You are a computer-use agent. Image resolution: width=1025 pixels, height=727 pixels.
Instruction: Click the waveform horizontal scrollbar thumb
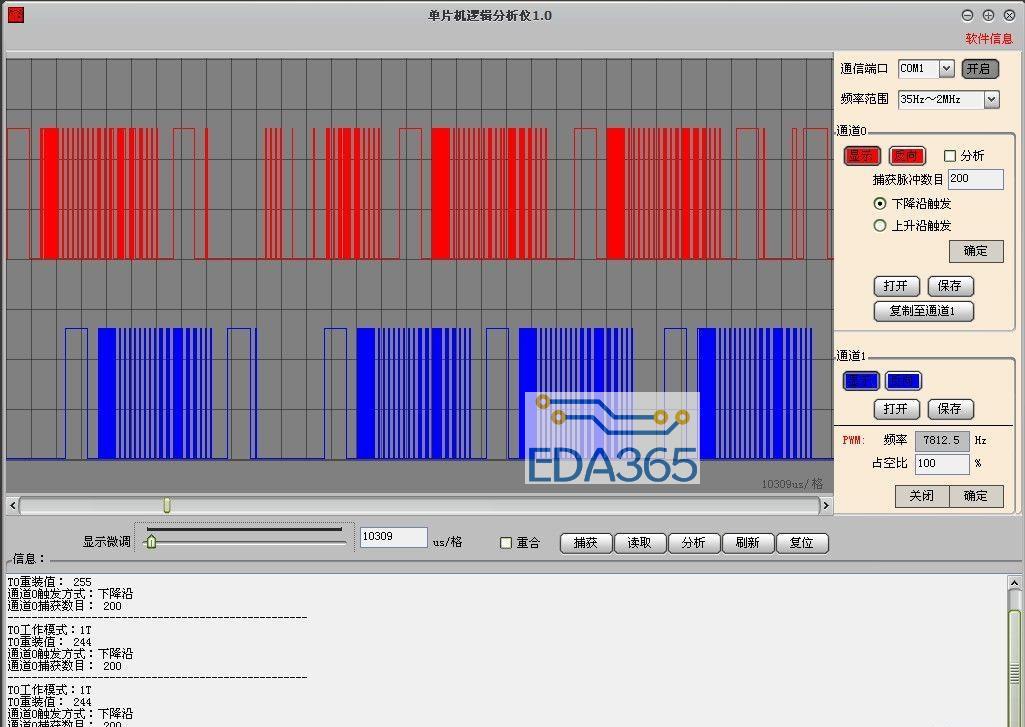tap(167, 505)
